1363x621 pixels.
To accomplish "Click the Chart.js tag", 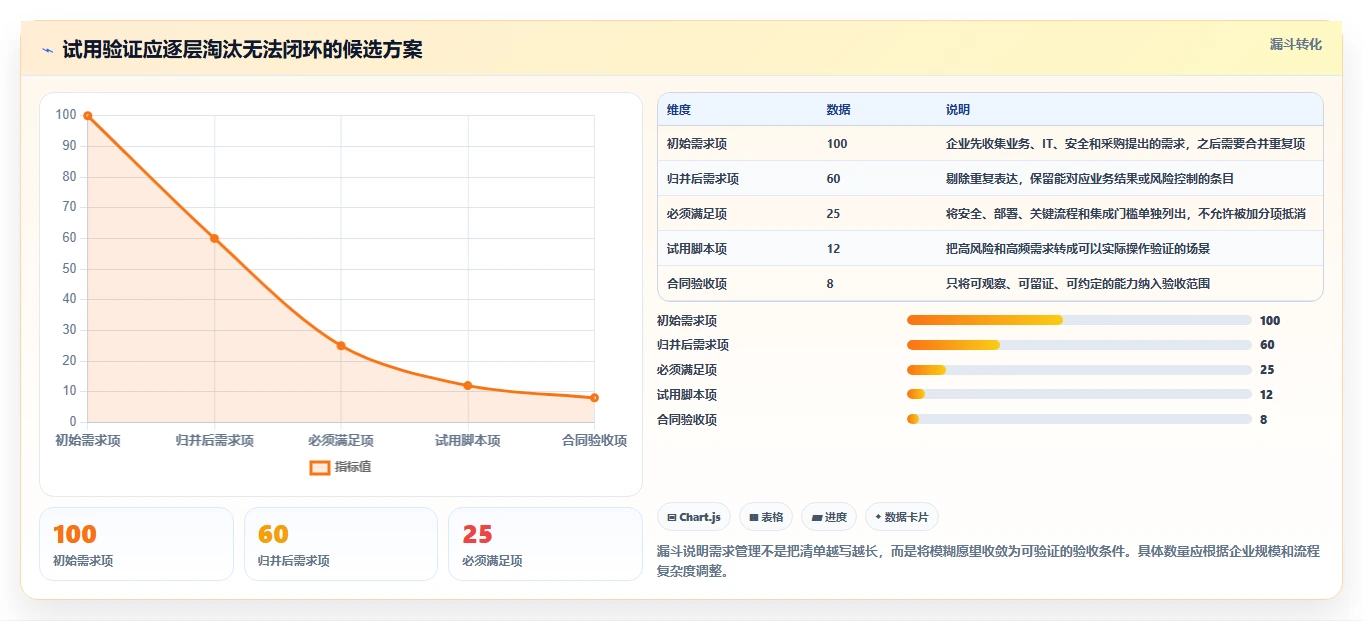I will [x=694, y=517].
